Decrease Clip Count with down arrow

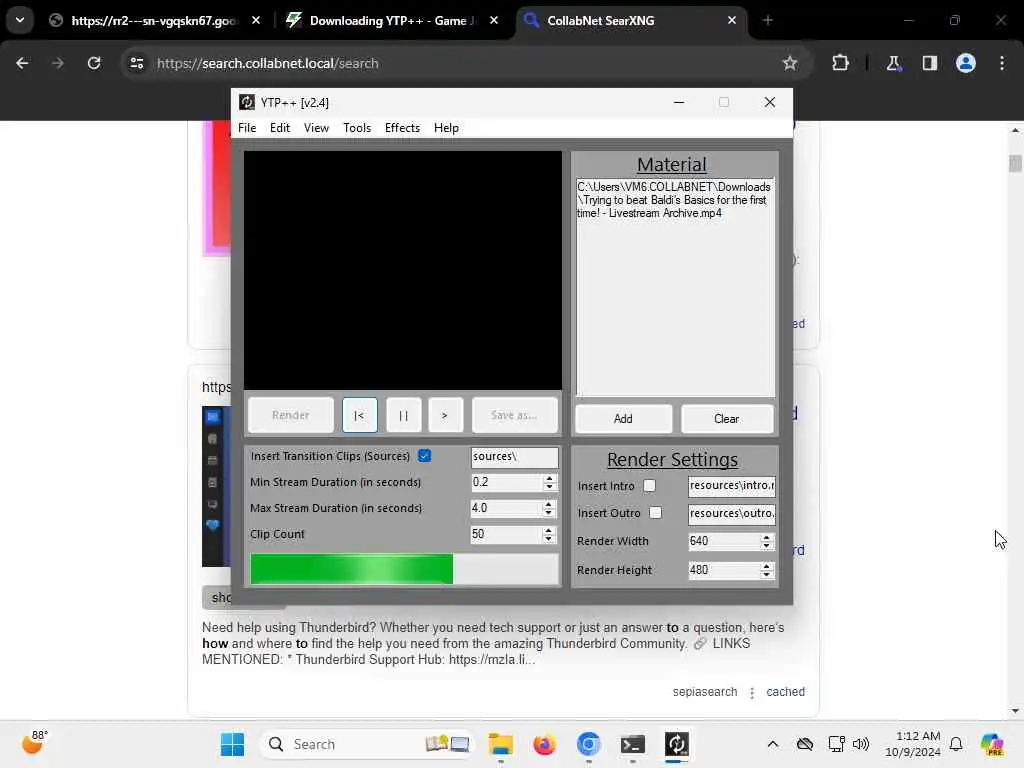(549, 539)
